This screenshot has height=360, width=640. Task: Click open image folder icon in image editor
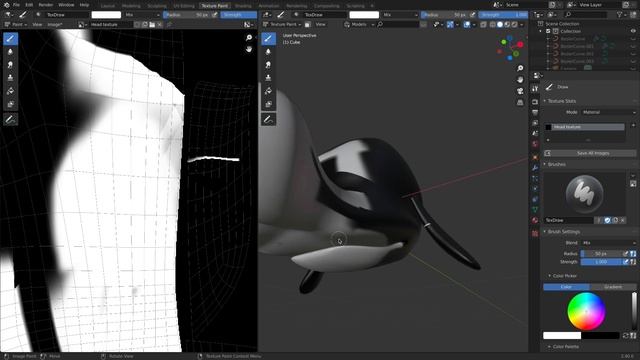point(152,24)
